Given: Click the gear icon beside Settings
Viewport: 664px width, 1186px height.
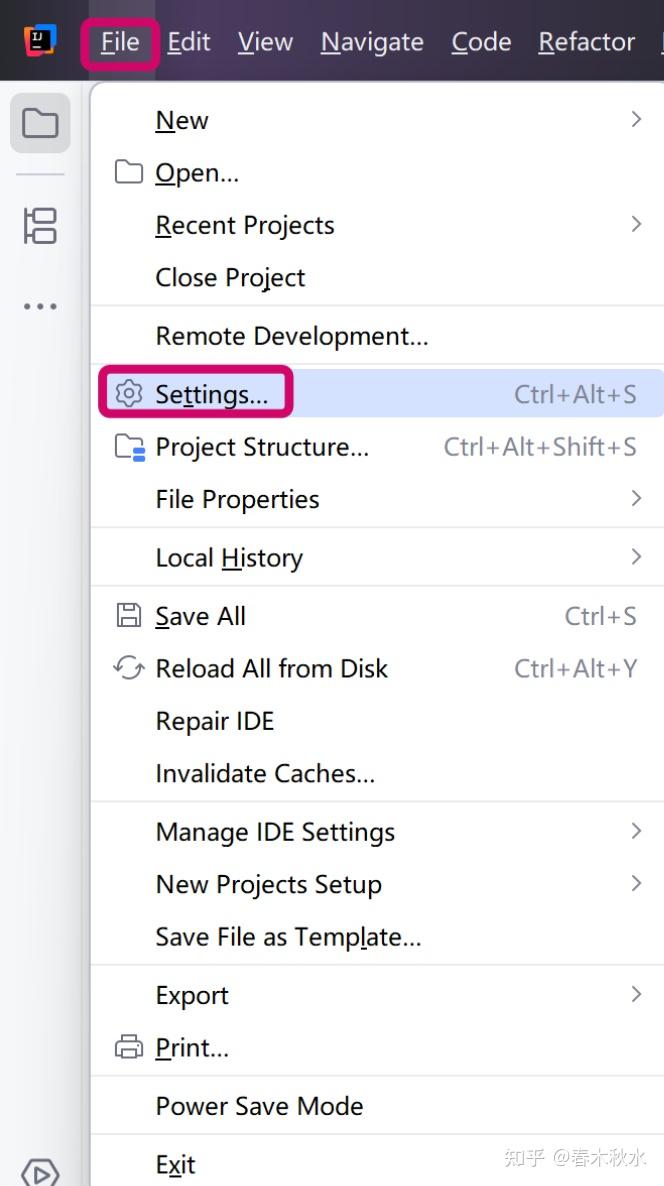Looking at the screenshot, I should point(129,393).
